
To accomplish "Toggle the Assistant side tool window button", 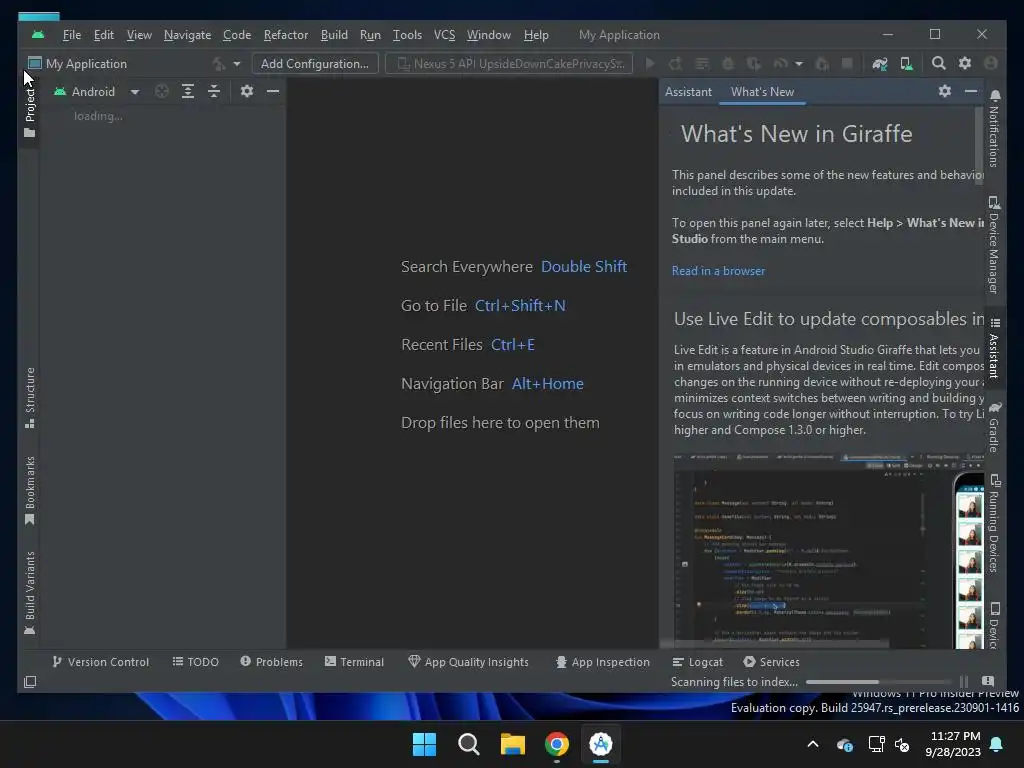I will pyautogui.click(x=995, y=349).
